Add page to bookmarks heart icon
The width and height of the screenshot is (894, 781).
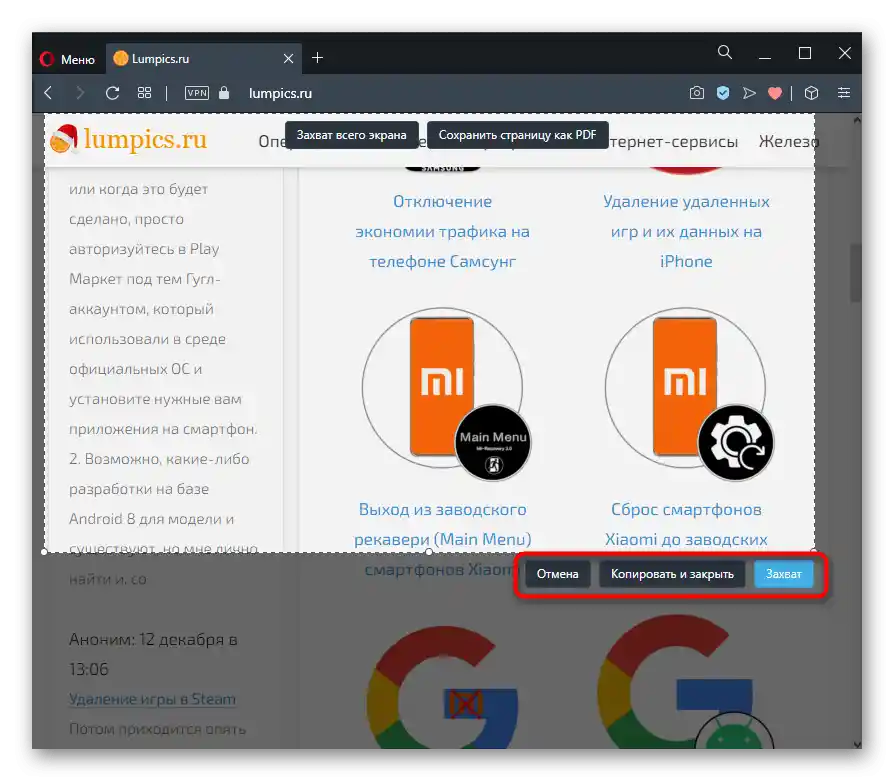click(775, 93)
